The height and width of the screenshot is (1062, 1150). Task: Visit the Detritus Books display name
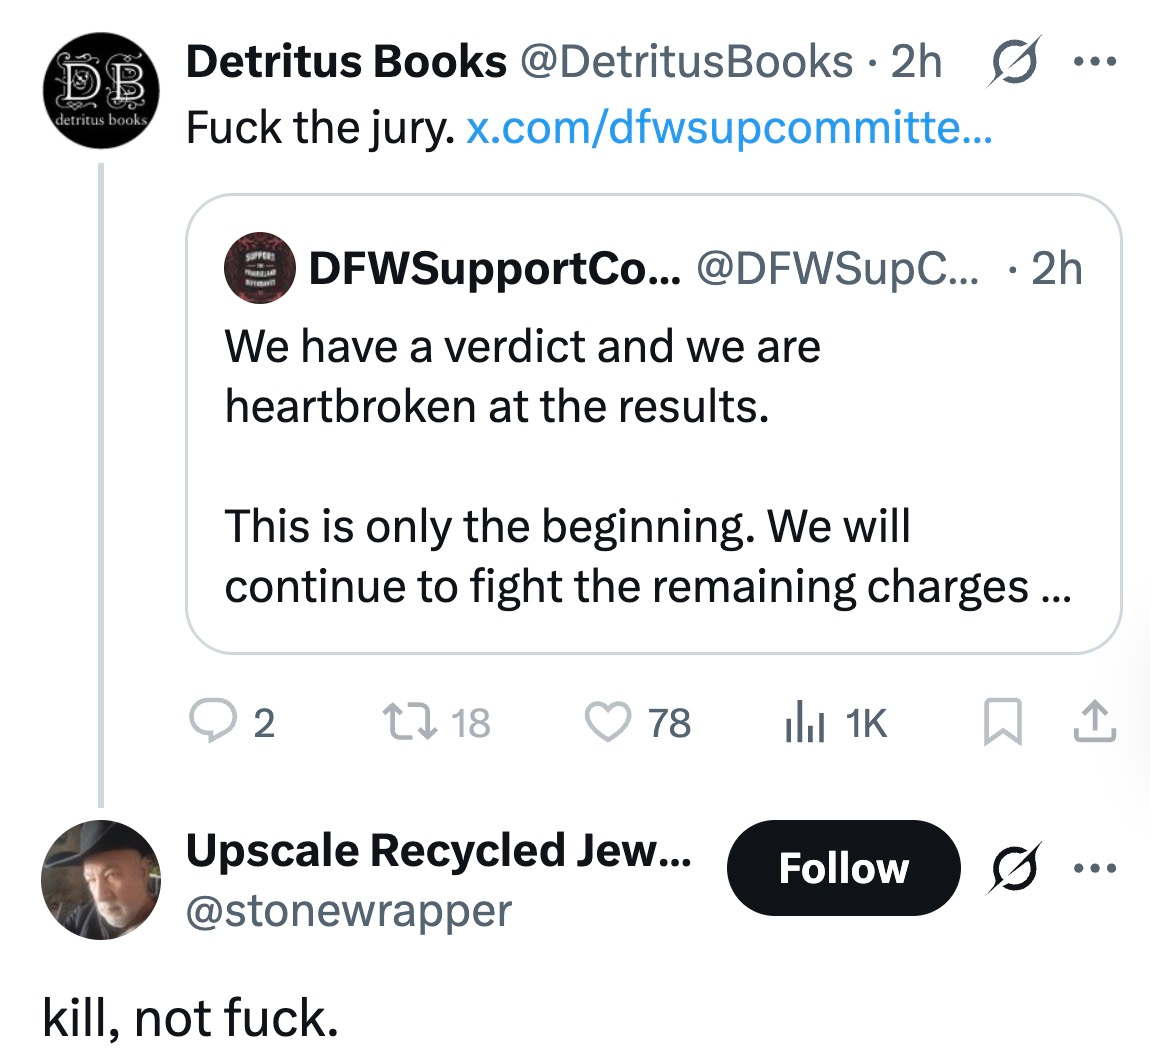click(x=346, y=62)
